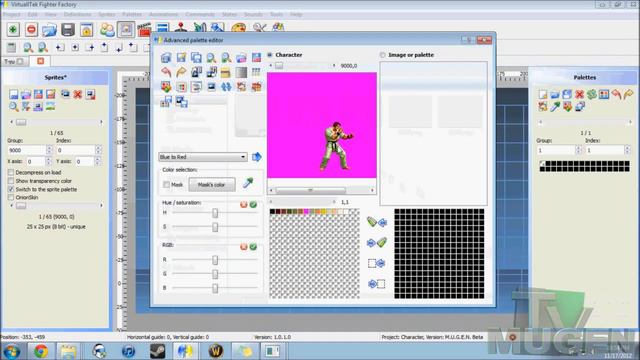Click the red X delete icon in Sprites panel

(78, 95)
